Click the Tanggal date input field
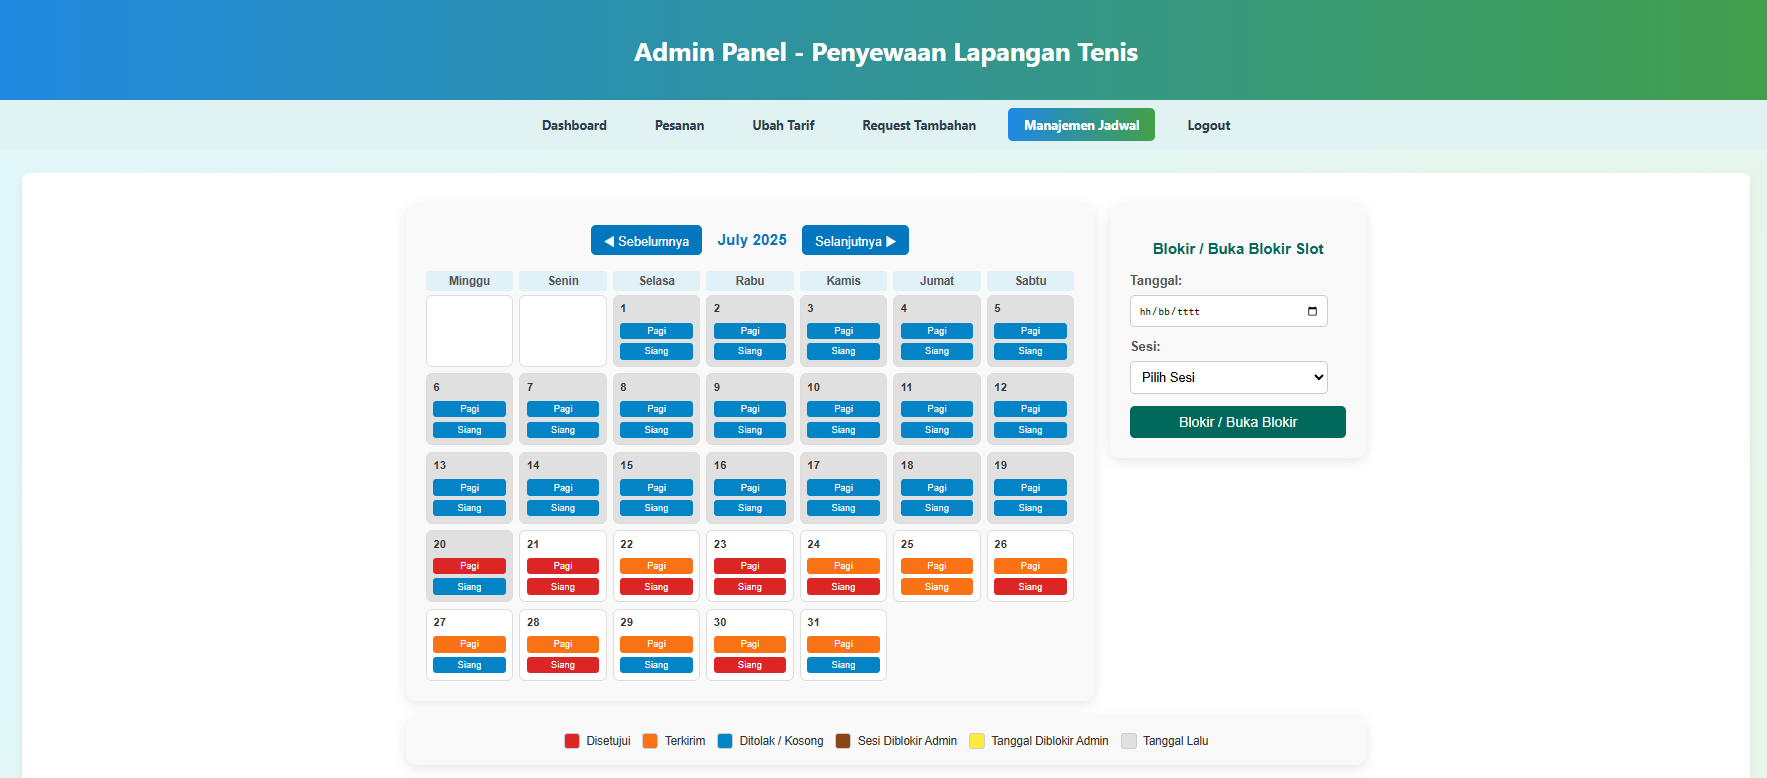The height and width of the screenshot is (778, 1767). point(1215,311)
